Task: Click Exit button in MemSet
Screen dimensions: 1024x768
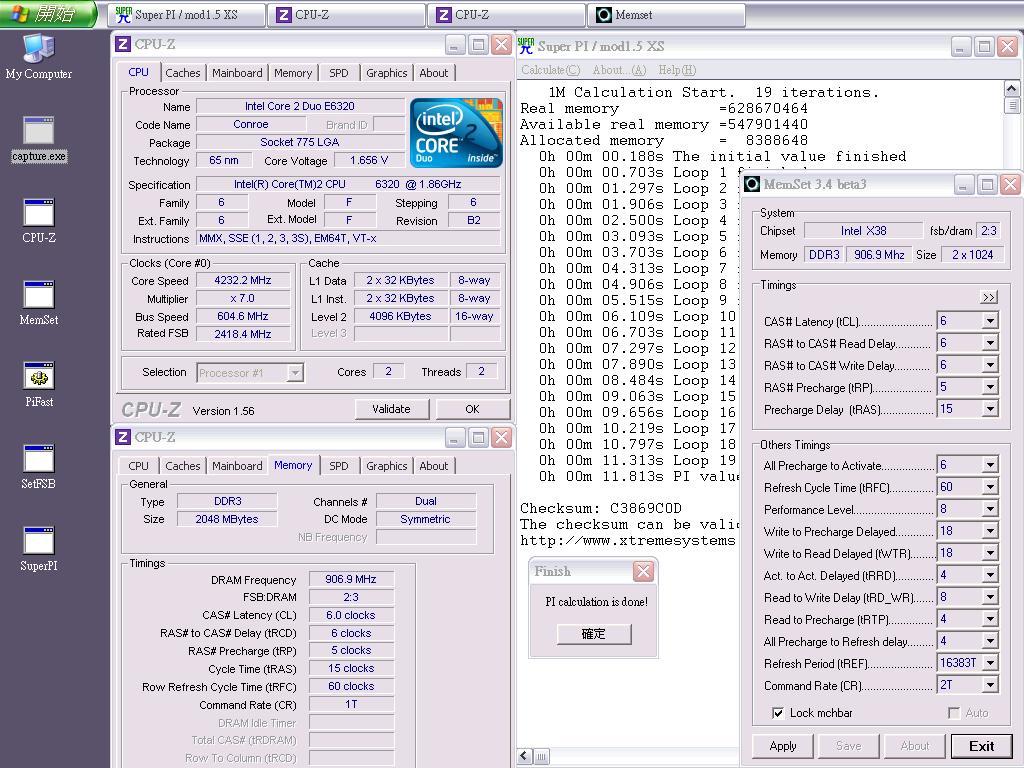Action: click(981, 746)
